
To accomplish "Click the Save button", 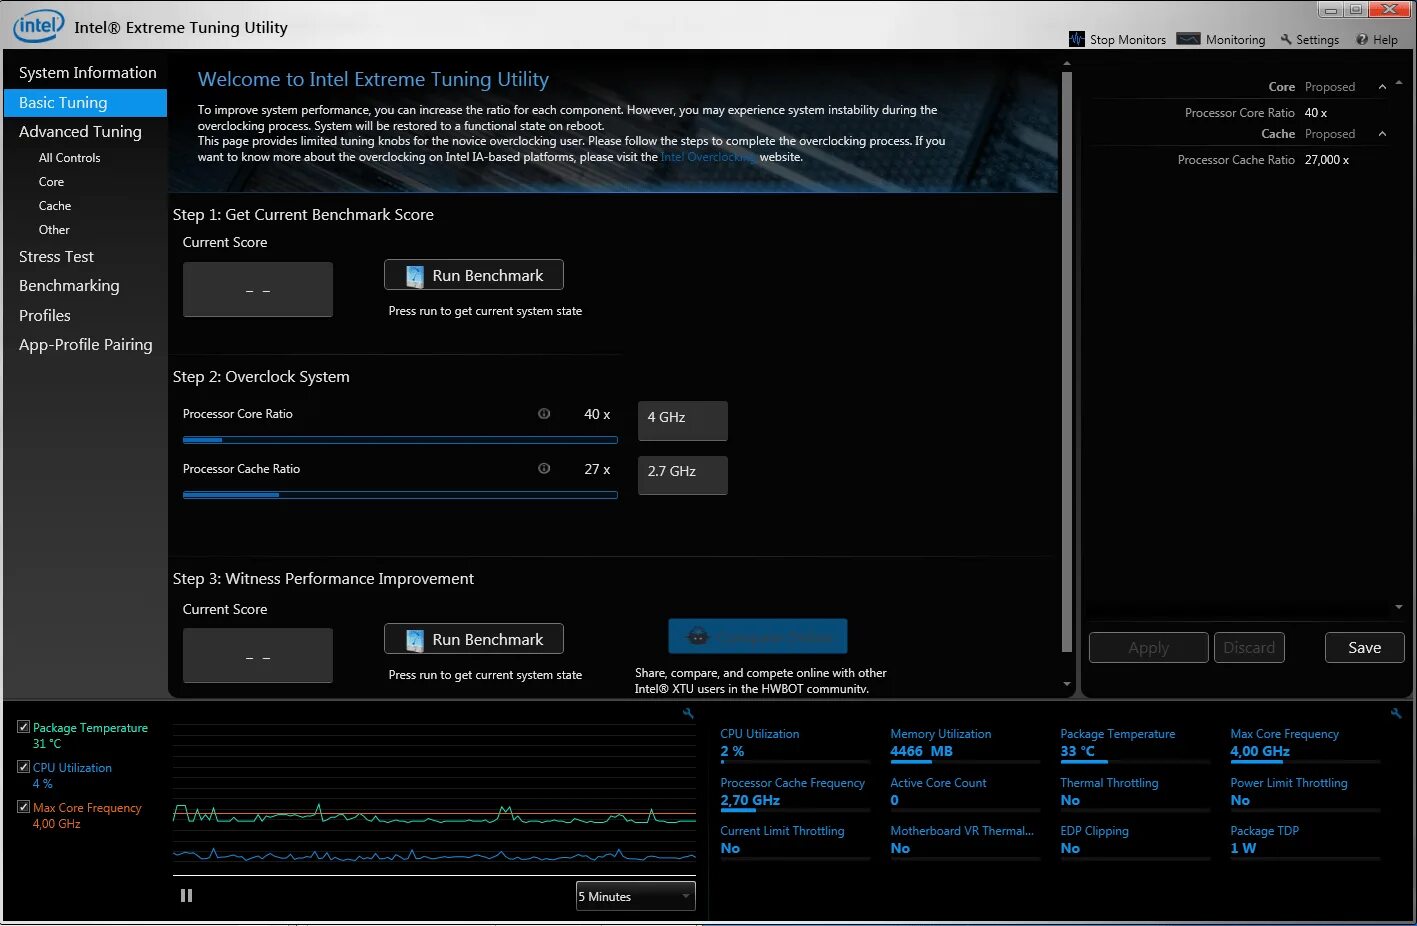I will tap(1364, 648).
